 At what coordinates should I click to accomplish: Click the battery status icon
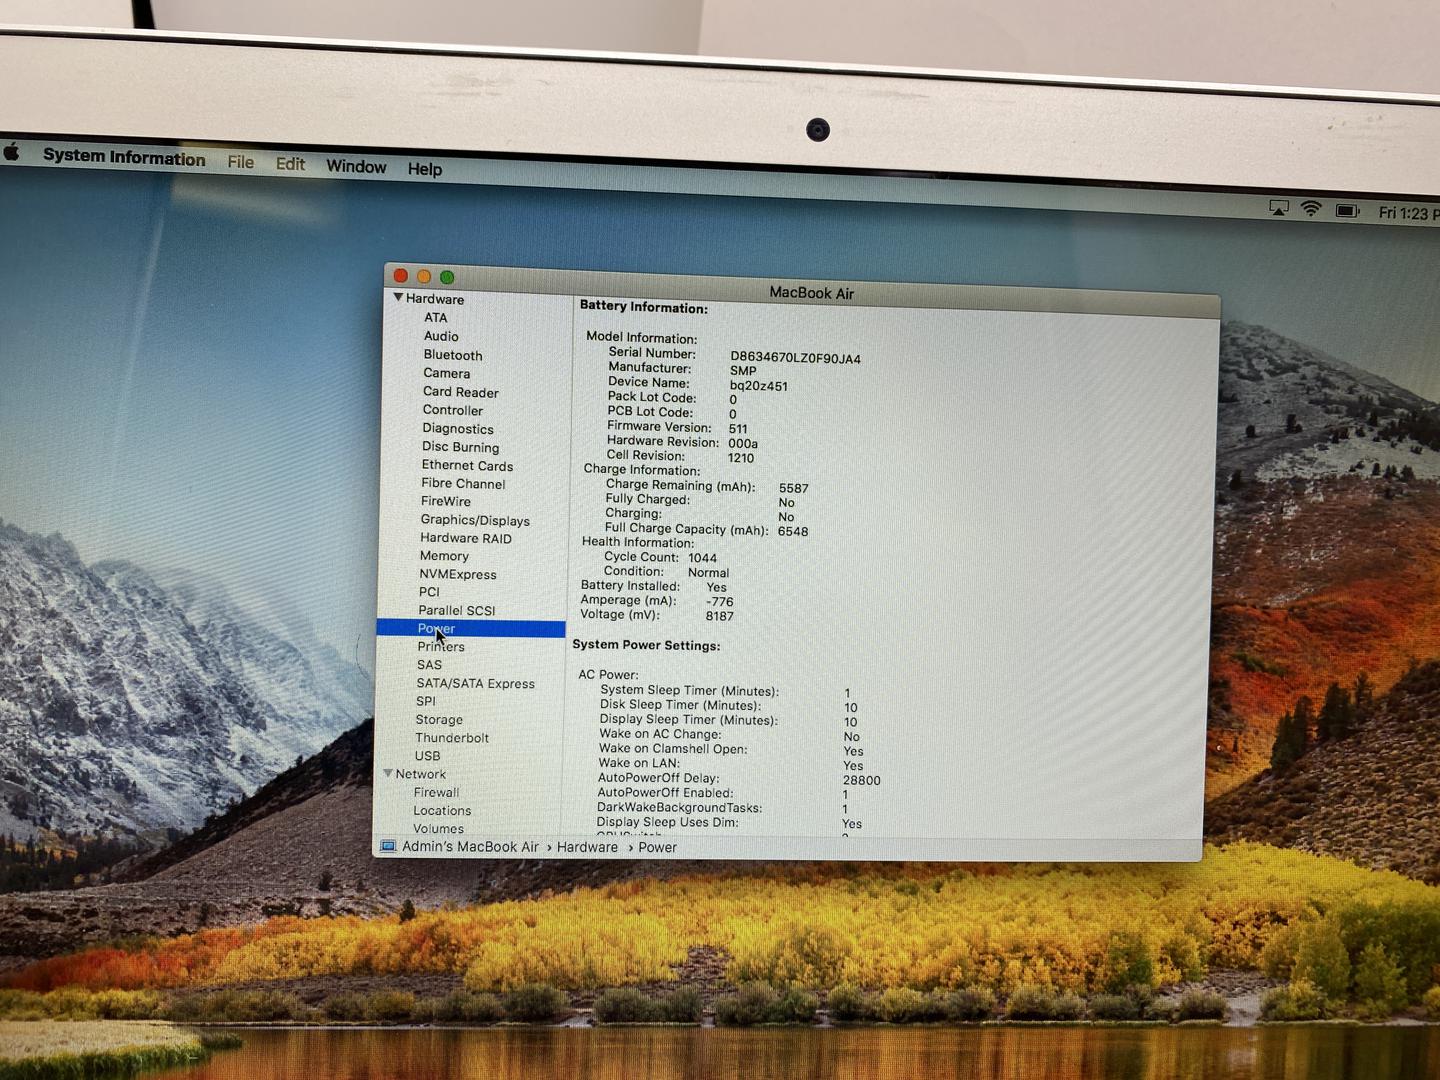click(1347, 211)
